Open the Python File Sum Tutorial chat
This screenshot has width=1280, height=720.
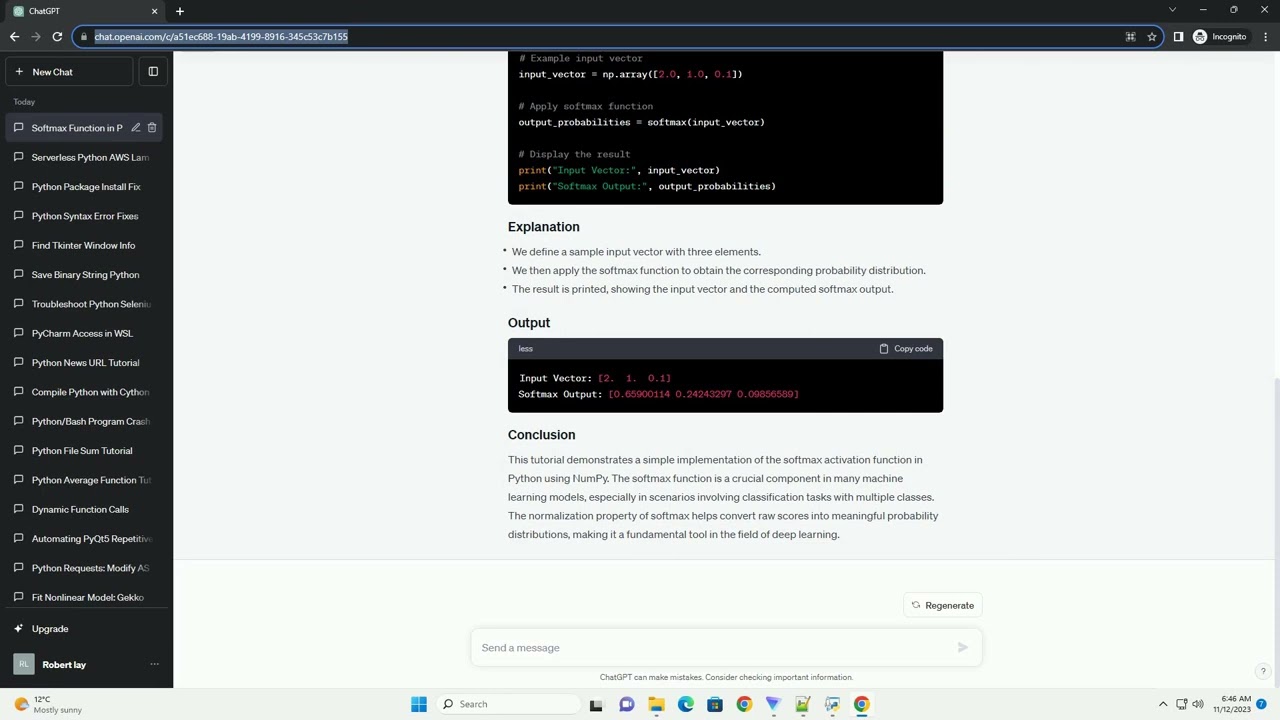(85, 451)
